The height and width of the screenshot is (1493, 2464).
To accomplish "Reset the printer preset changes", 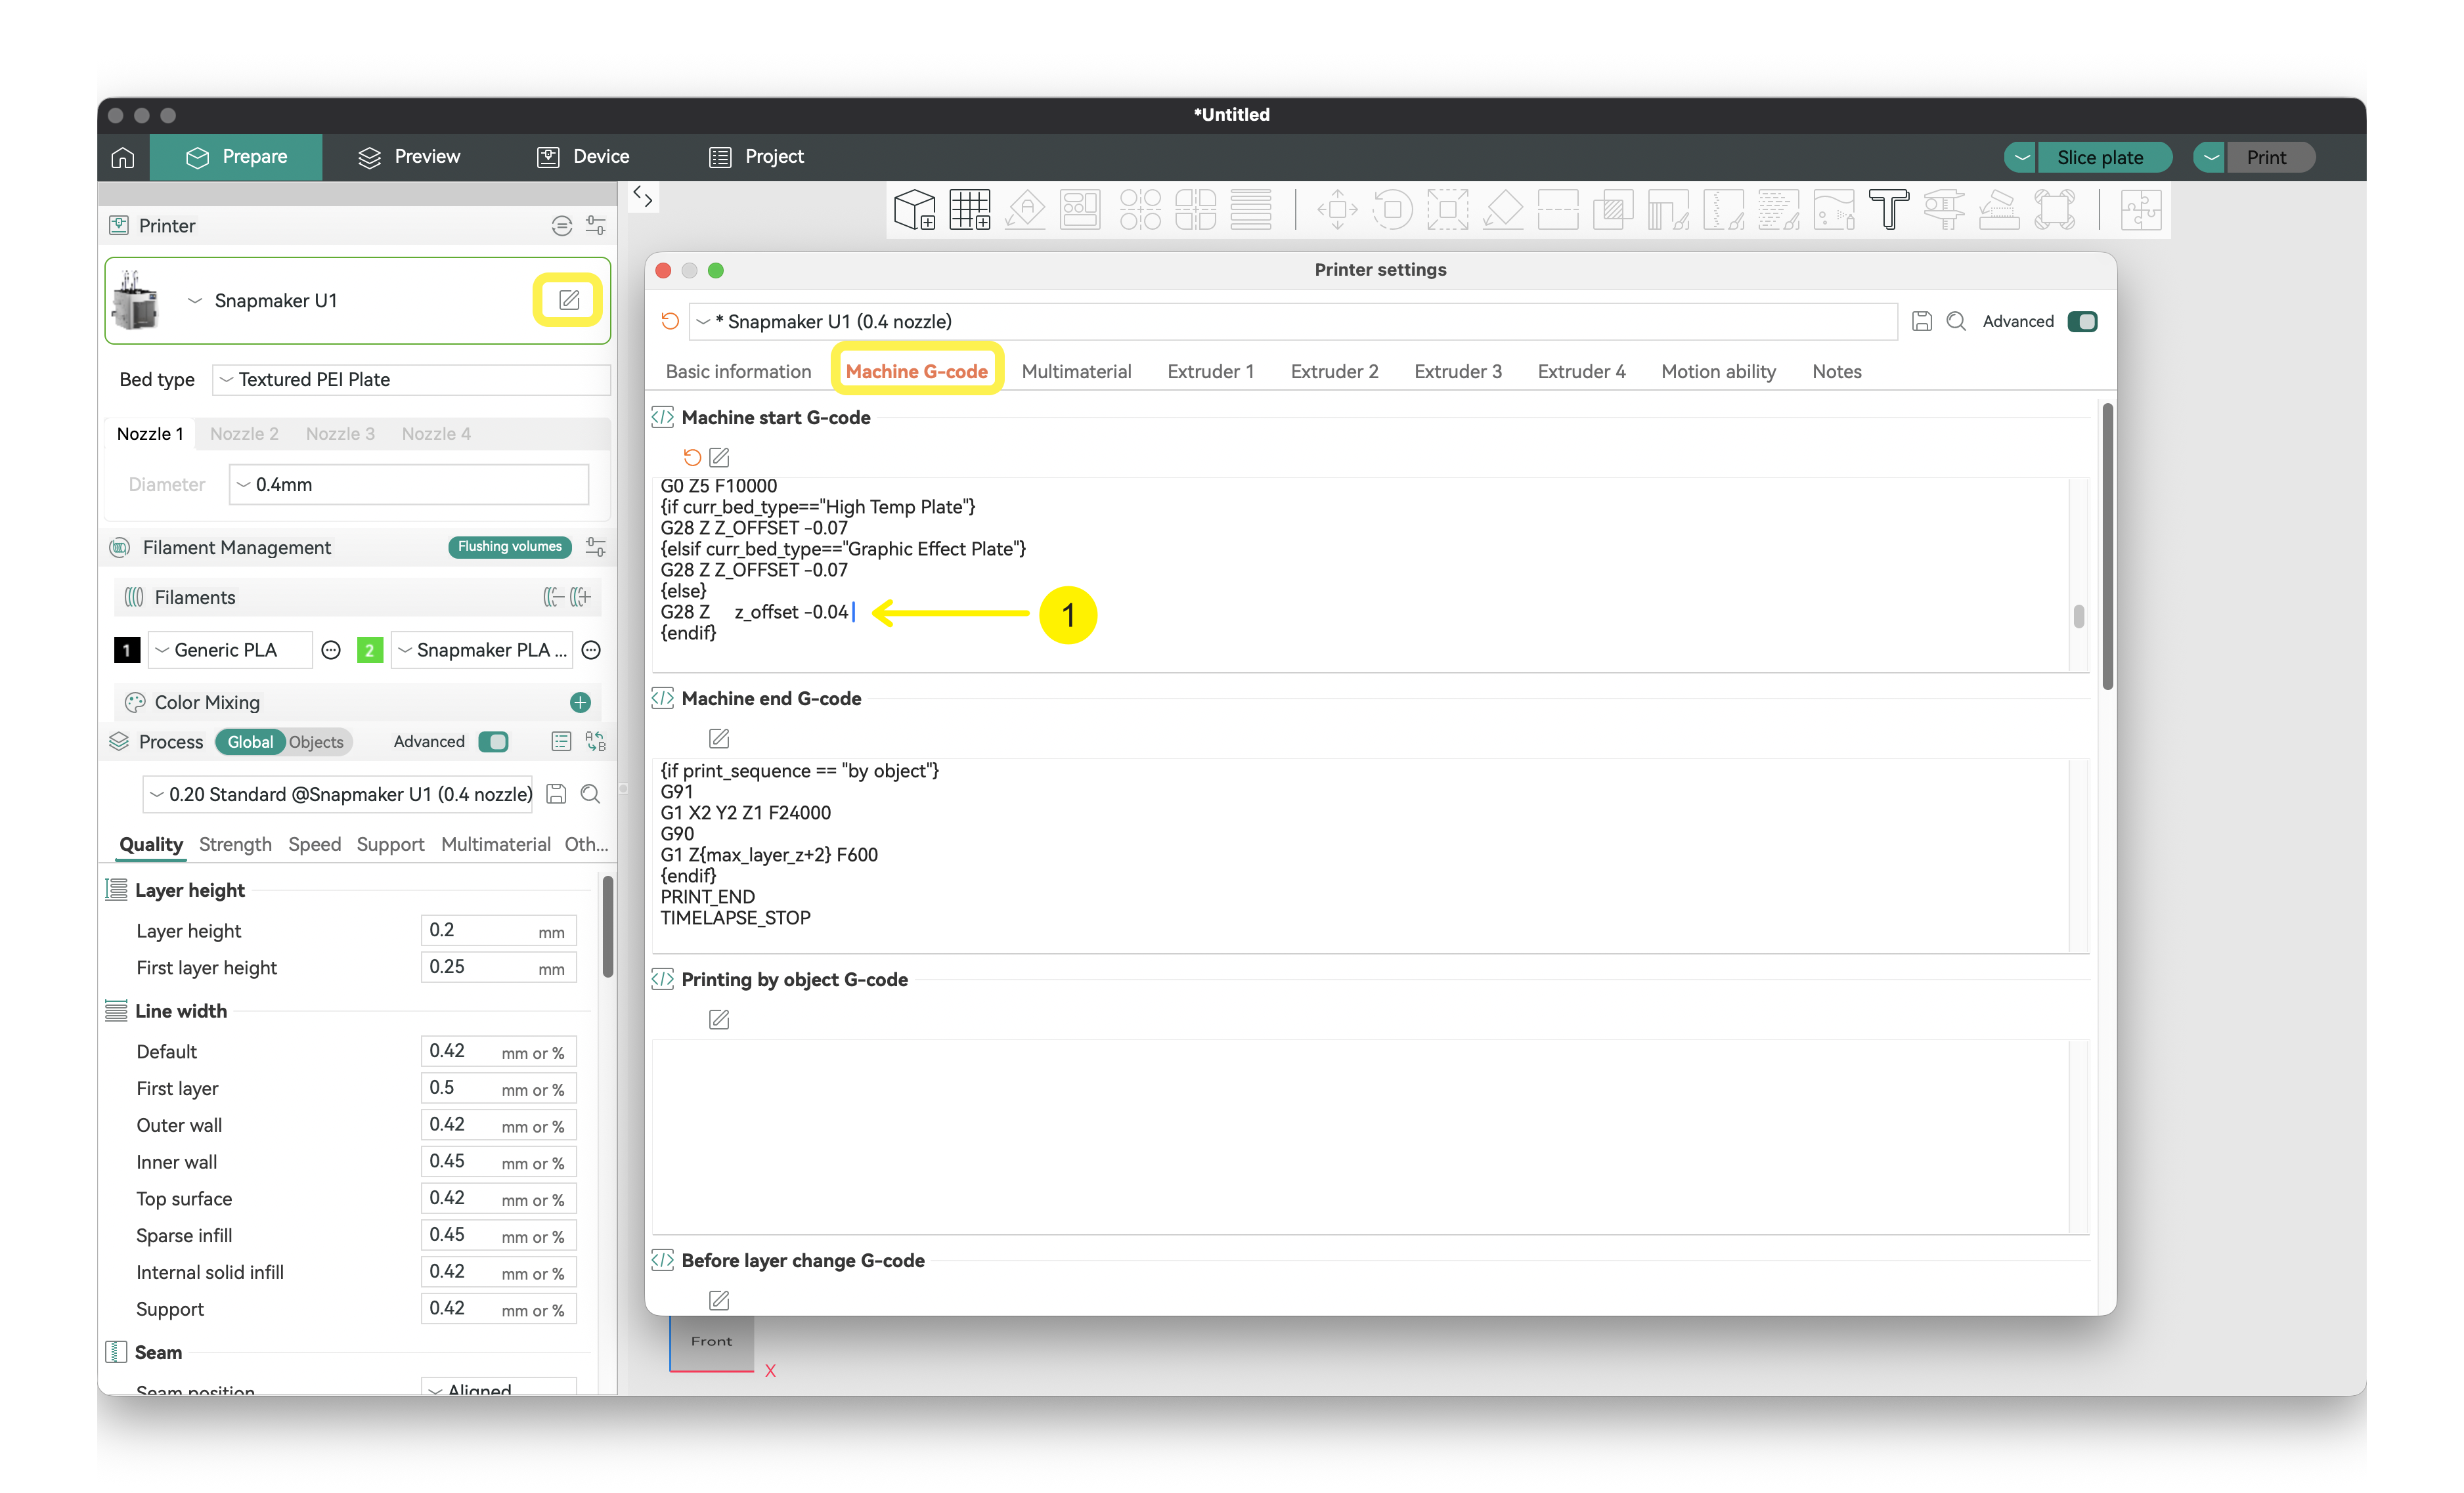I will coord(670,321).
